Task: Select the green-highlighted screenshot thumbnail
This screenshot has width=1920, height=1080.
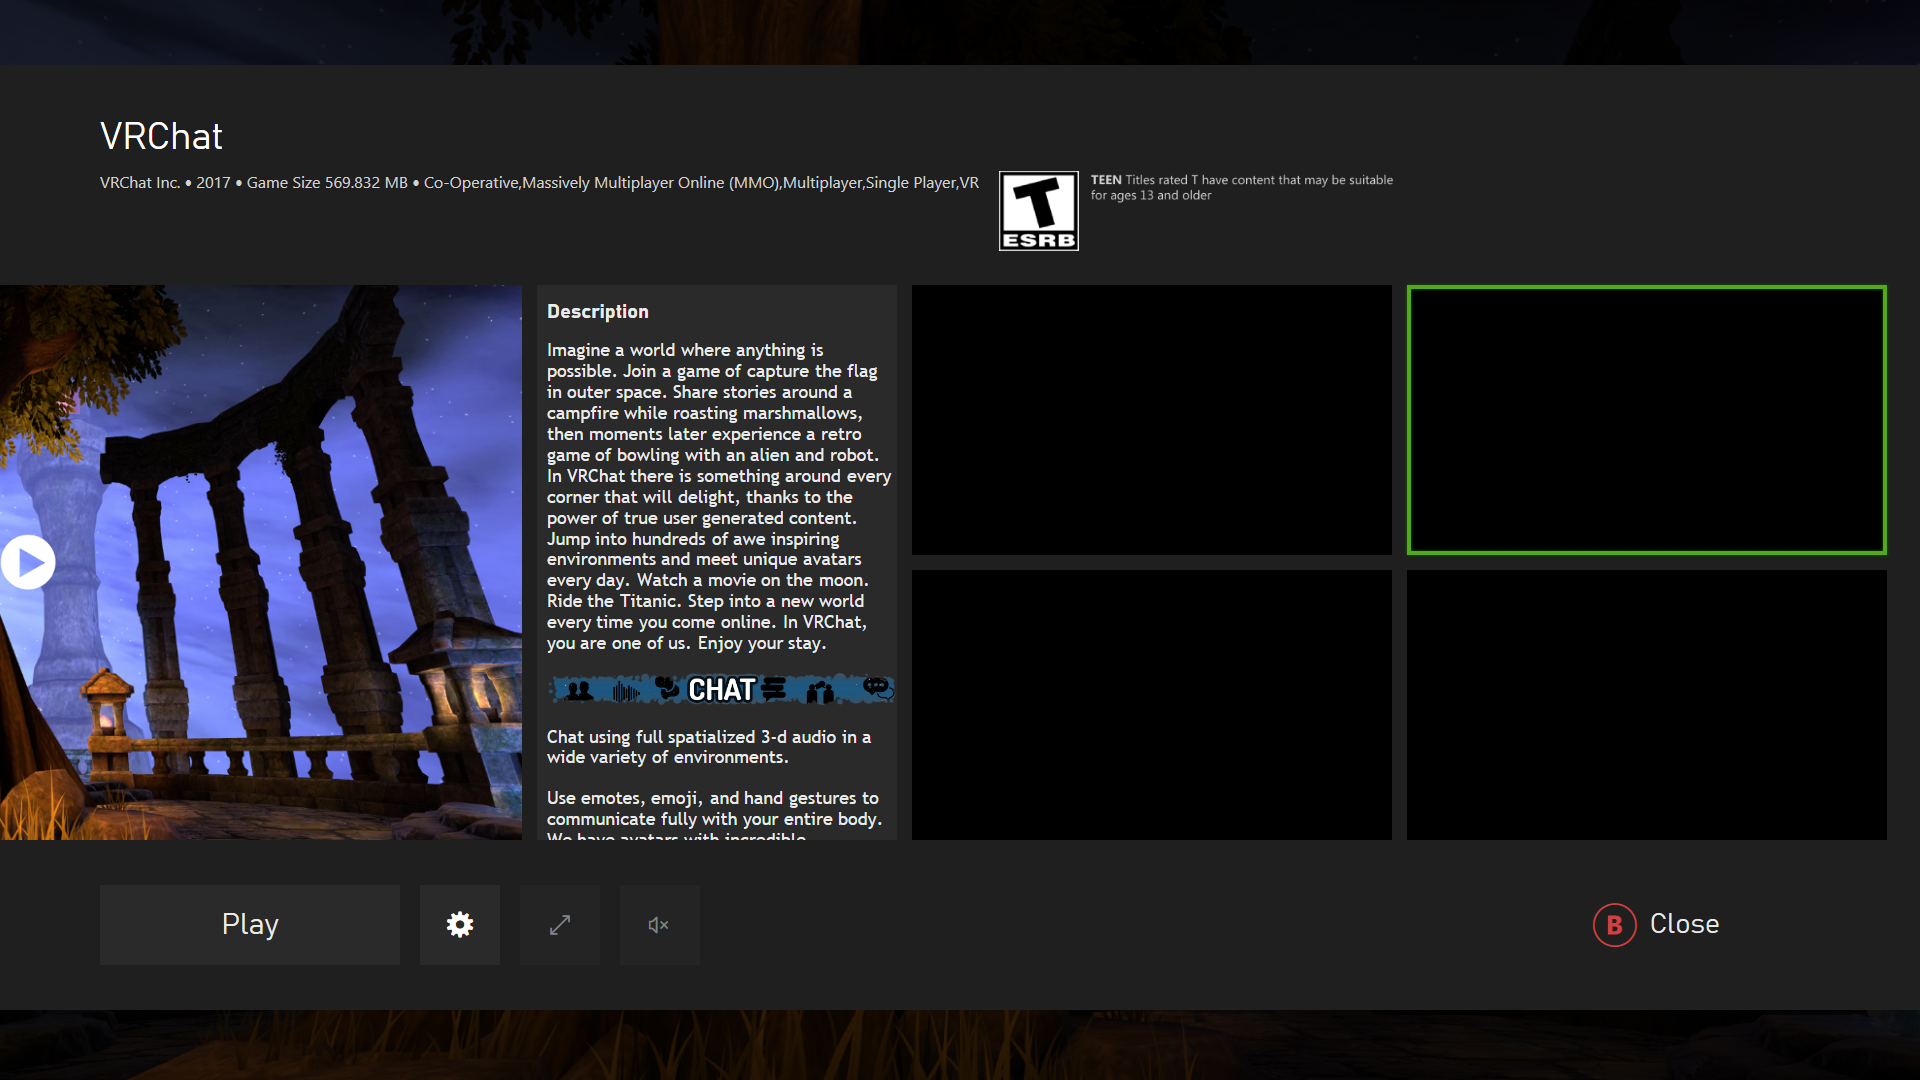Action: pyautogui.click(x=1646, y=420)
